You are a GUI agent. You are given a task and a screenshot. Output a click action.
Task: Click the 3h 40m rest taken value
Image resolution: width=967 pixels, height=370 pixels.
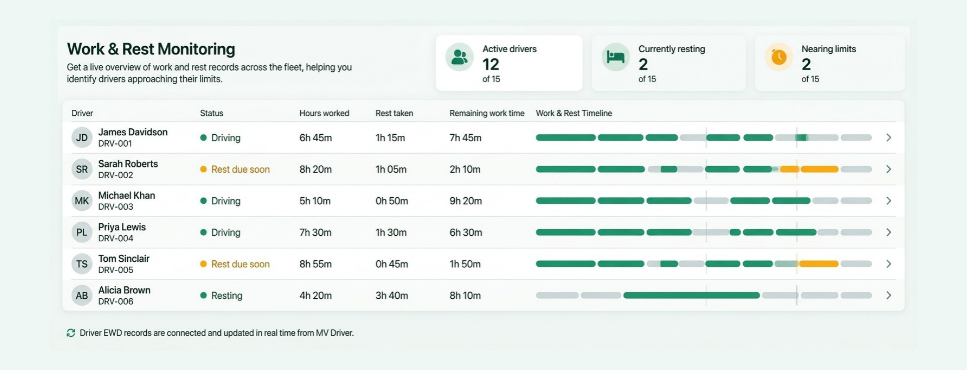pos(392,296)
